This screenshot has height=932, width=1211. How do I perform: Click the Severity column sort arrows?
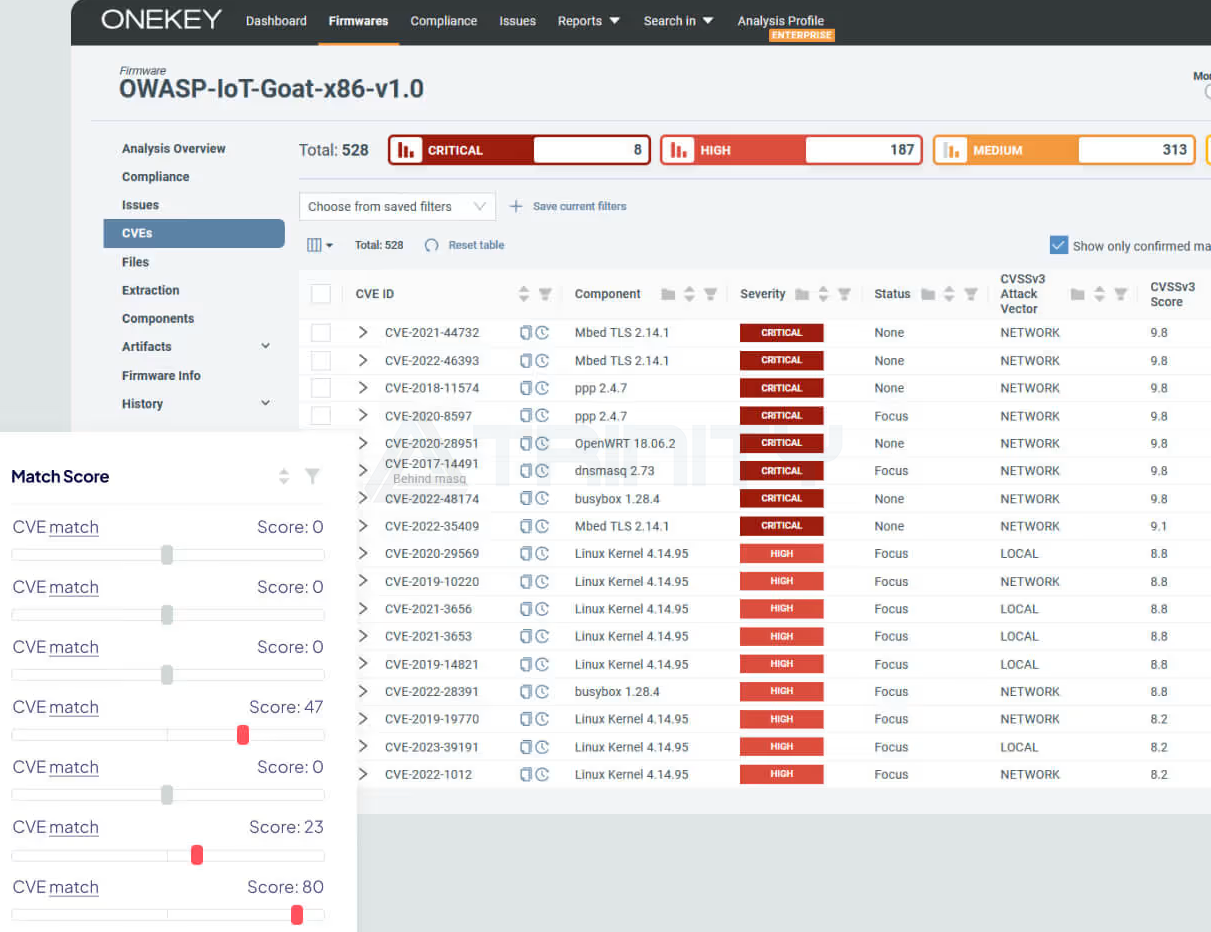823,294
